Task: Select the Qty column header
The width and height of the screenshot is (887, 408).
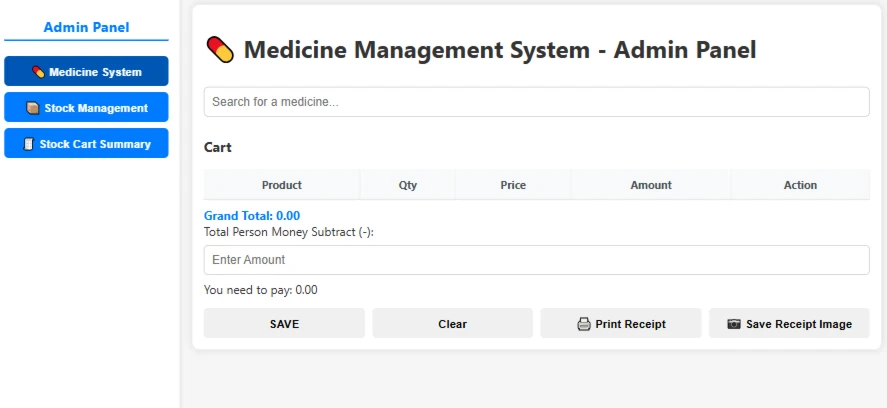Action: pyautogui.click(x=407, y=185)
